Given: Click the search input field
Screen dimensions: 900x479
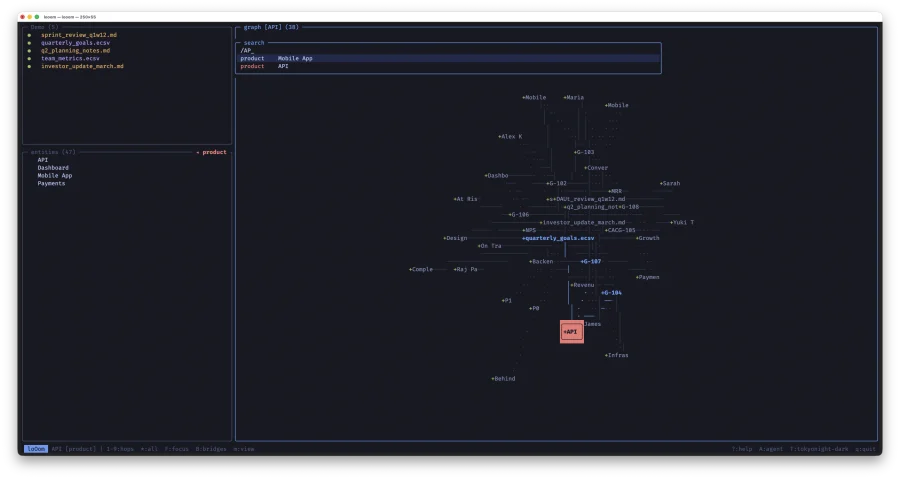Looking at the screenshot, I should tap(448, 50).
